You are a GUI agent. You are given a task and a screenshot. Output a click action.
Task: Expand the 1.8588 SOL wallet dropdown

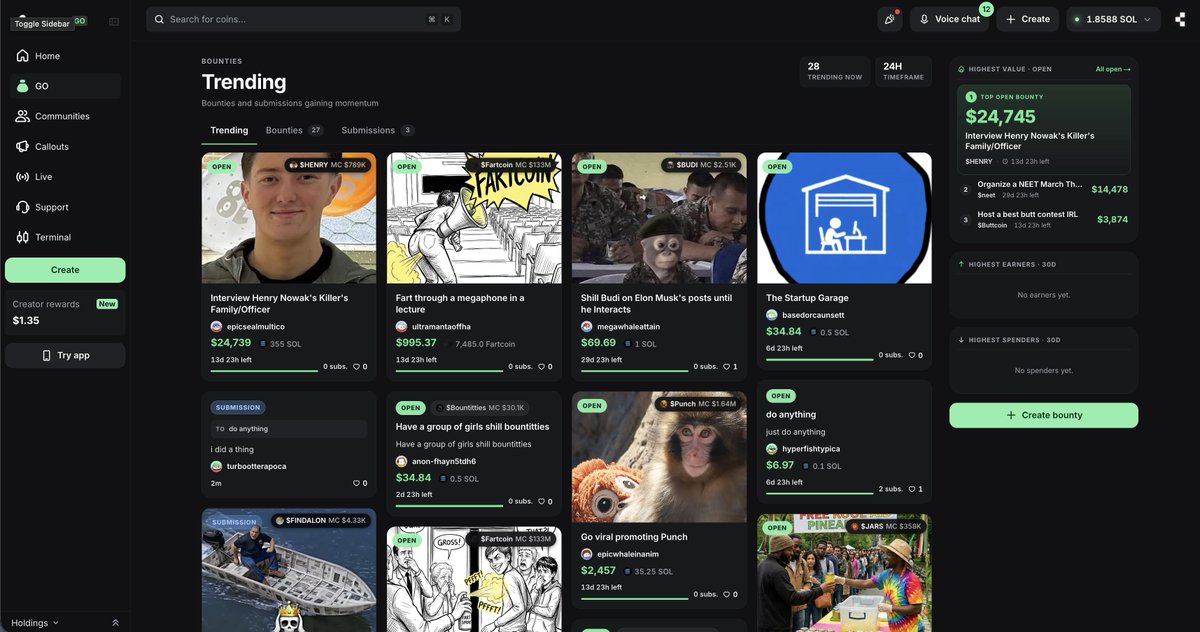coord(1113,19)
